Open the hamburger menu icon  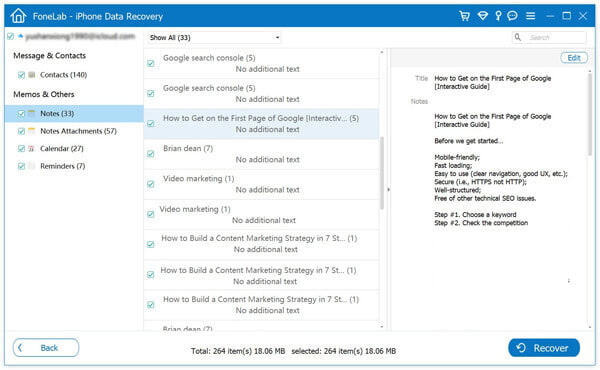[x=530, y=16]
